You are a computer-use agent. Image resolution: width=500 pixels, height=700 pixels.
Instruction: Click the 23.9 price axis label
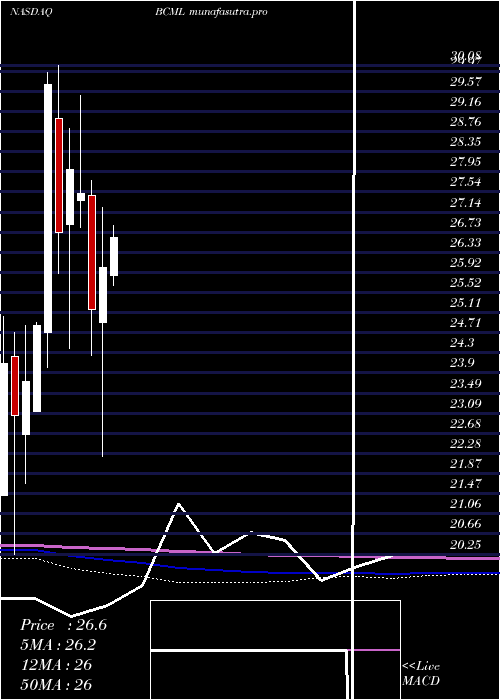click(x=462, y=363)
